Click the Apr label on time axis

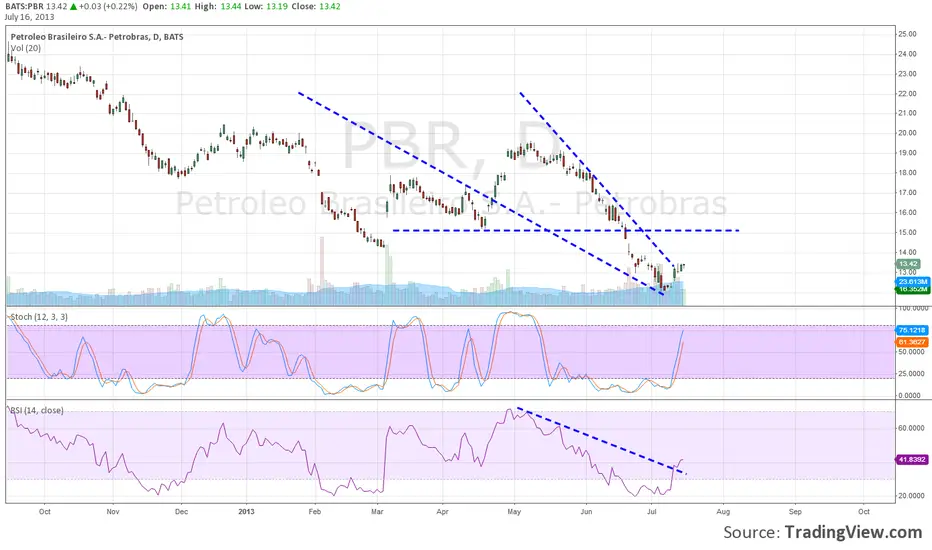442,511
